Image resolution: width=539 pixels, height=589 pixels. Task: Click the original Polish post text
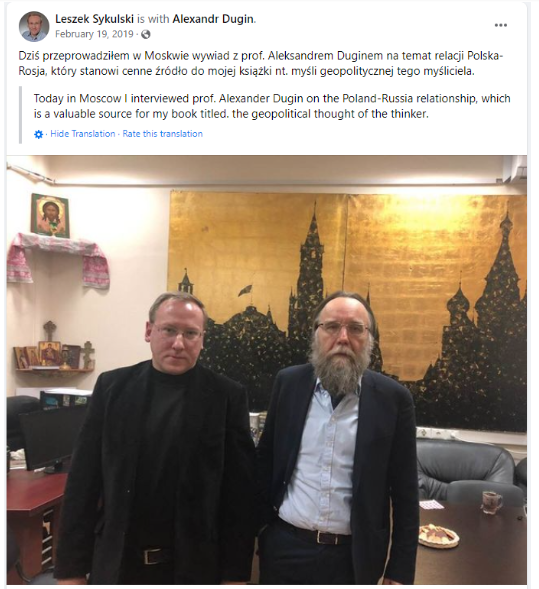(x=261, y=63)
